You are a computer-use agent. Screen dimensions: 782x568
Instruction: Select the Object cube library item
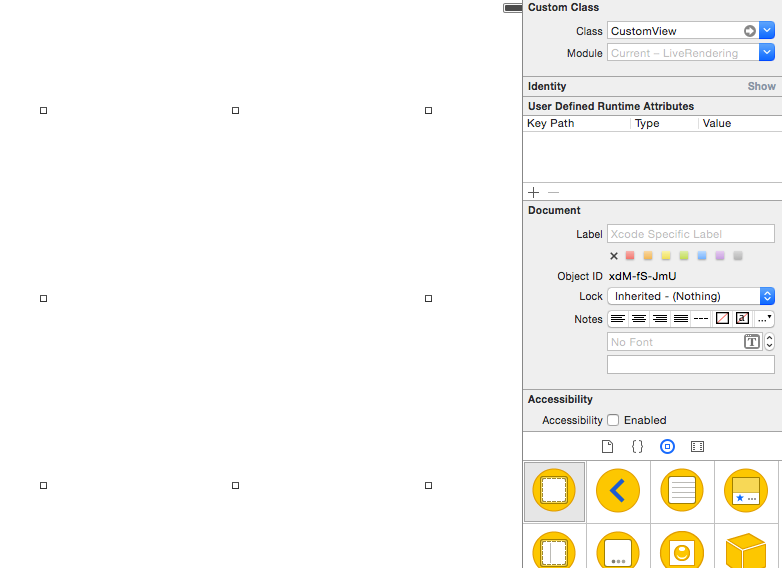coord(746,550)
